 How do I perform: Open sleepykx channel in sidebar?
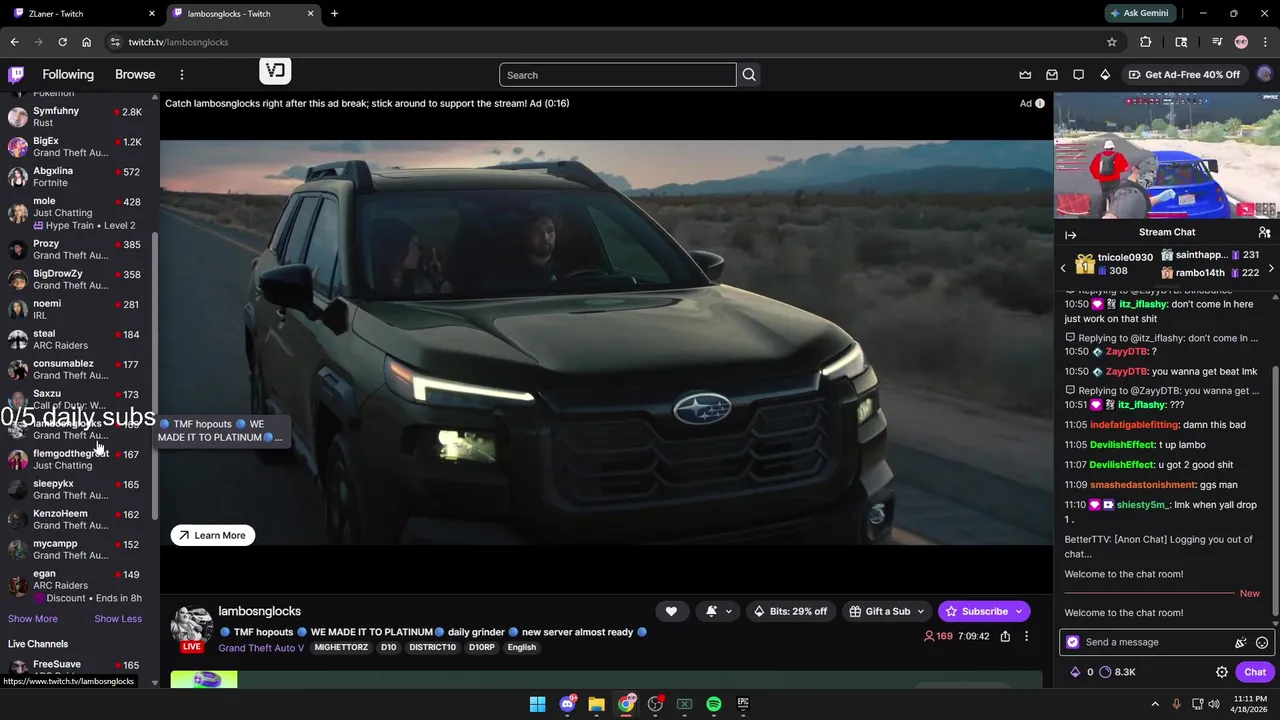[x=78, y=490]
